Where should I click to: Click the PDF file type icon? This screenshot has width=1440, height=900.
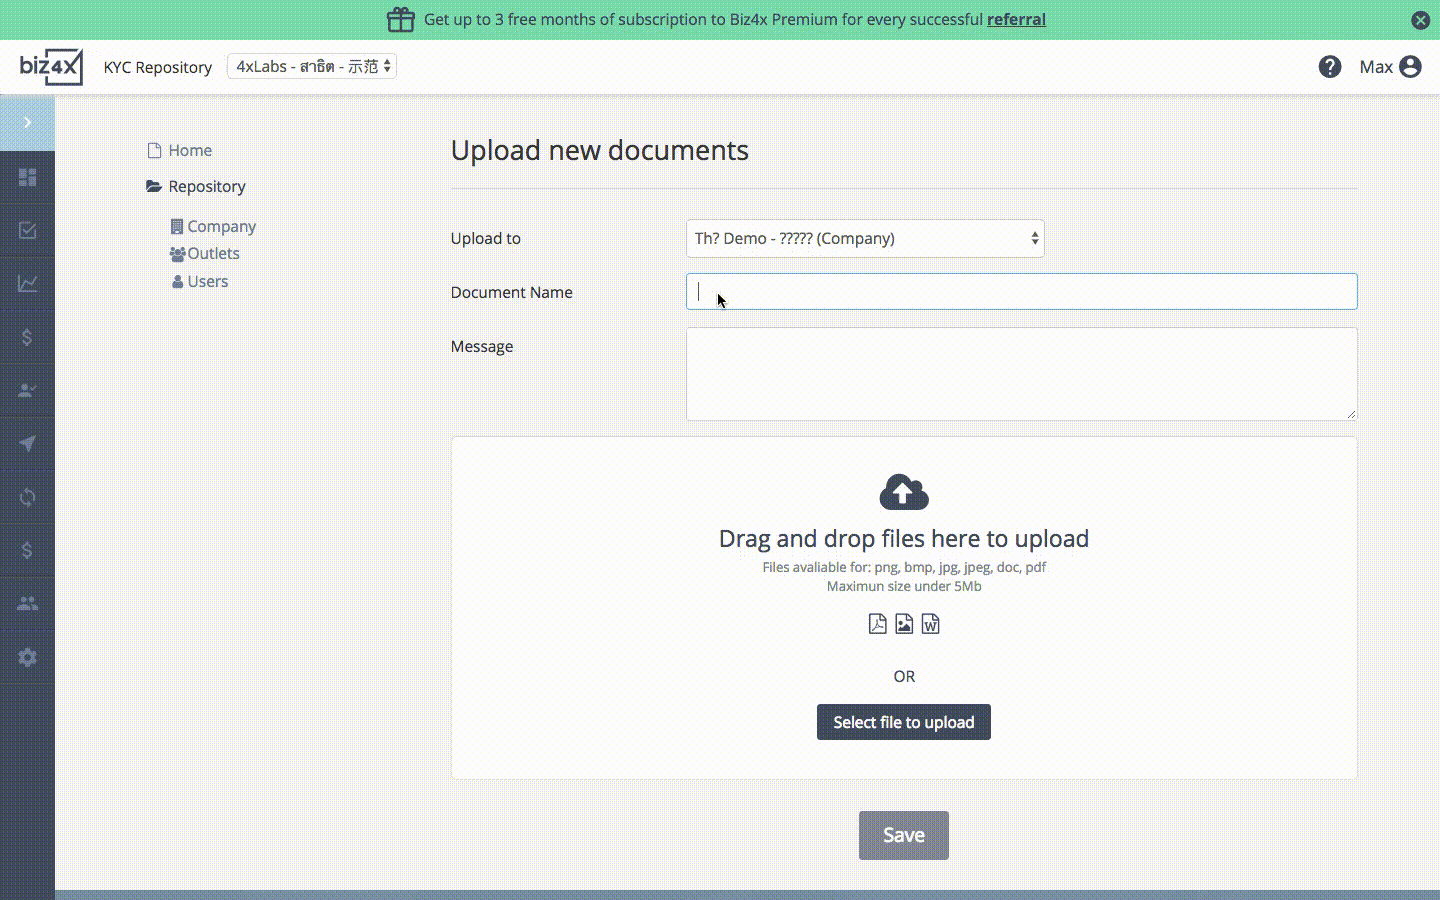tap(877, 624)
